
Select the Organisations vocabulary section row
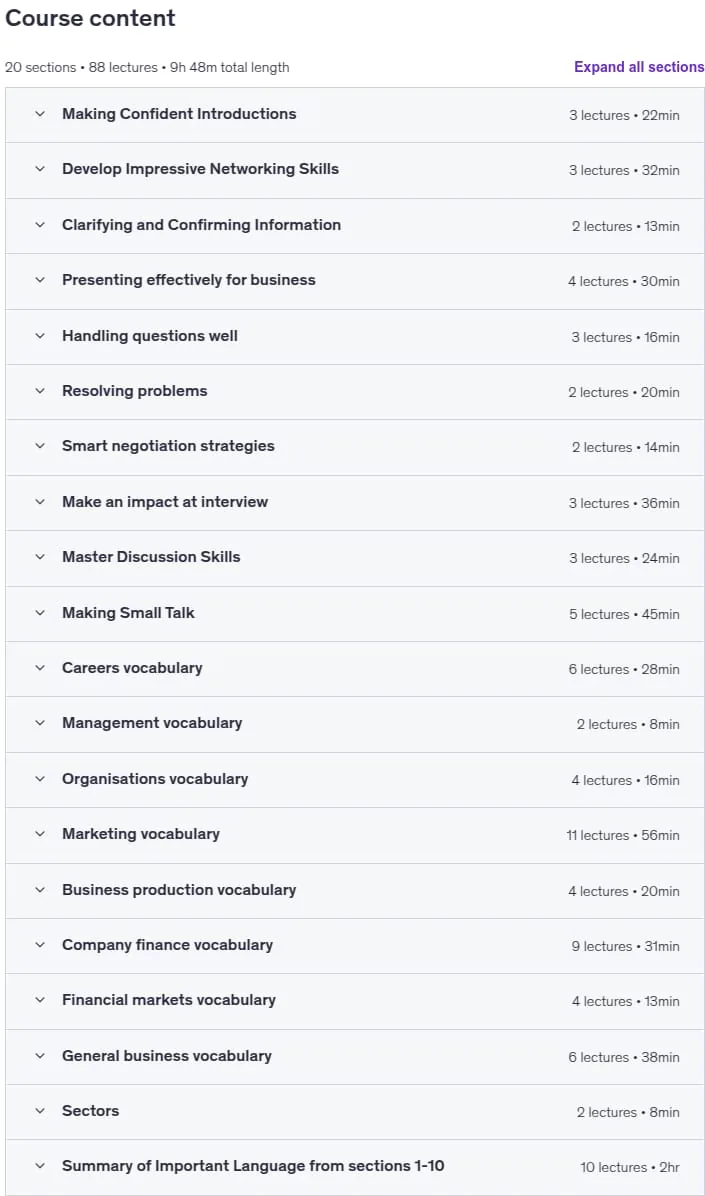[x=355, y=780]
